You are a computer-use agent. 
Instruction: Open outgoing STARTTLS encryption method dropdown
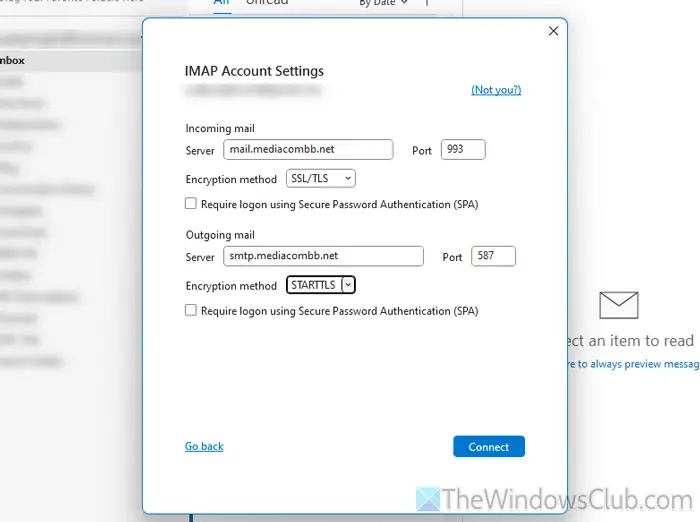coord(321,285)
